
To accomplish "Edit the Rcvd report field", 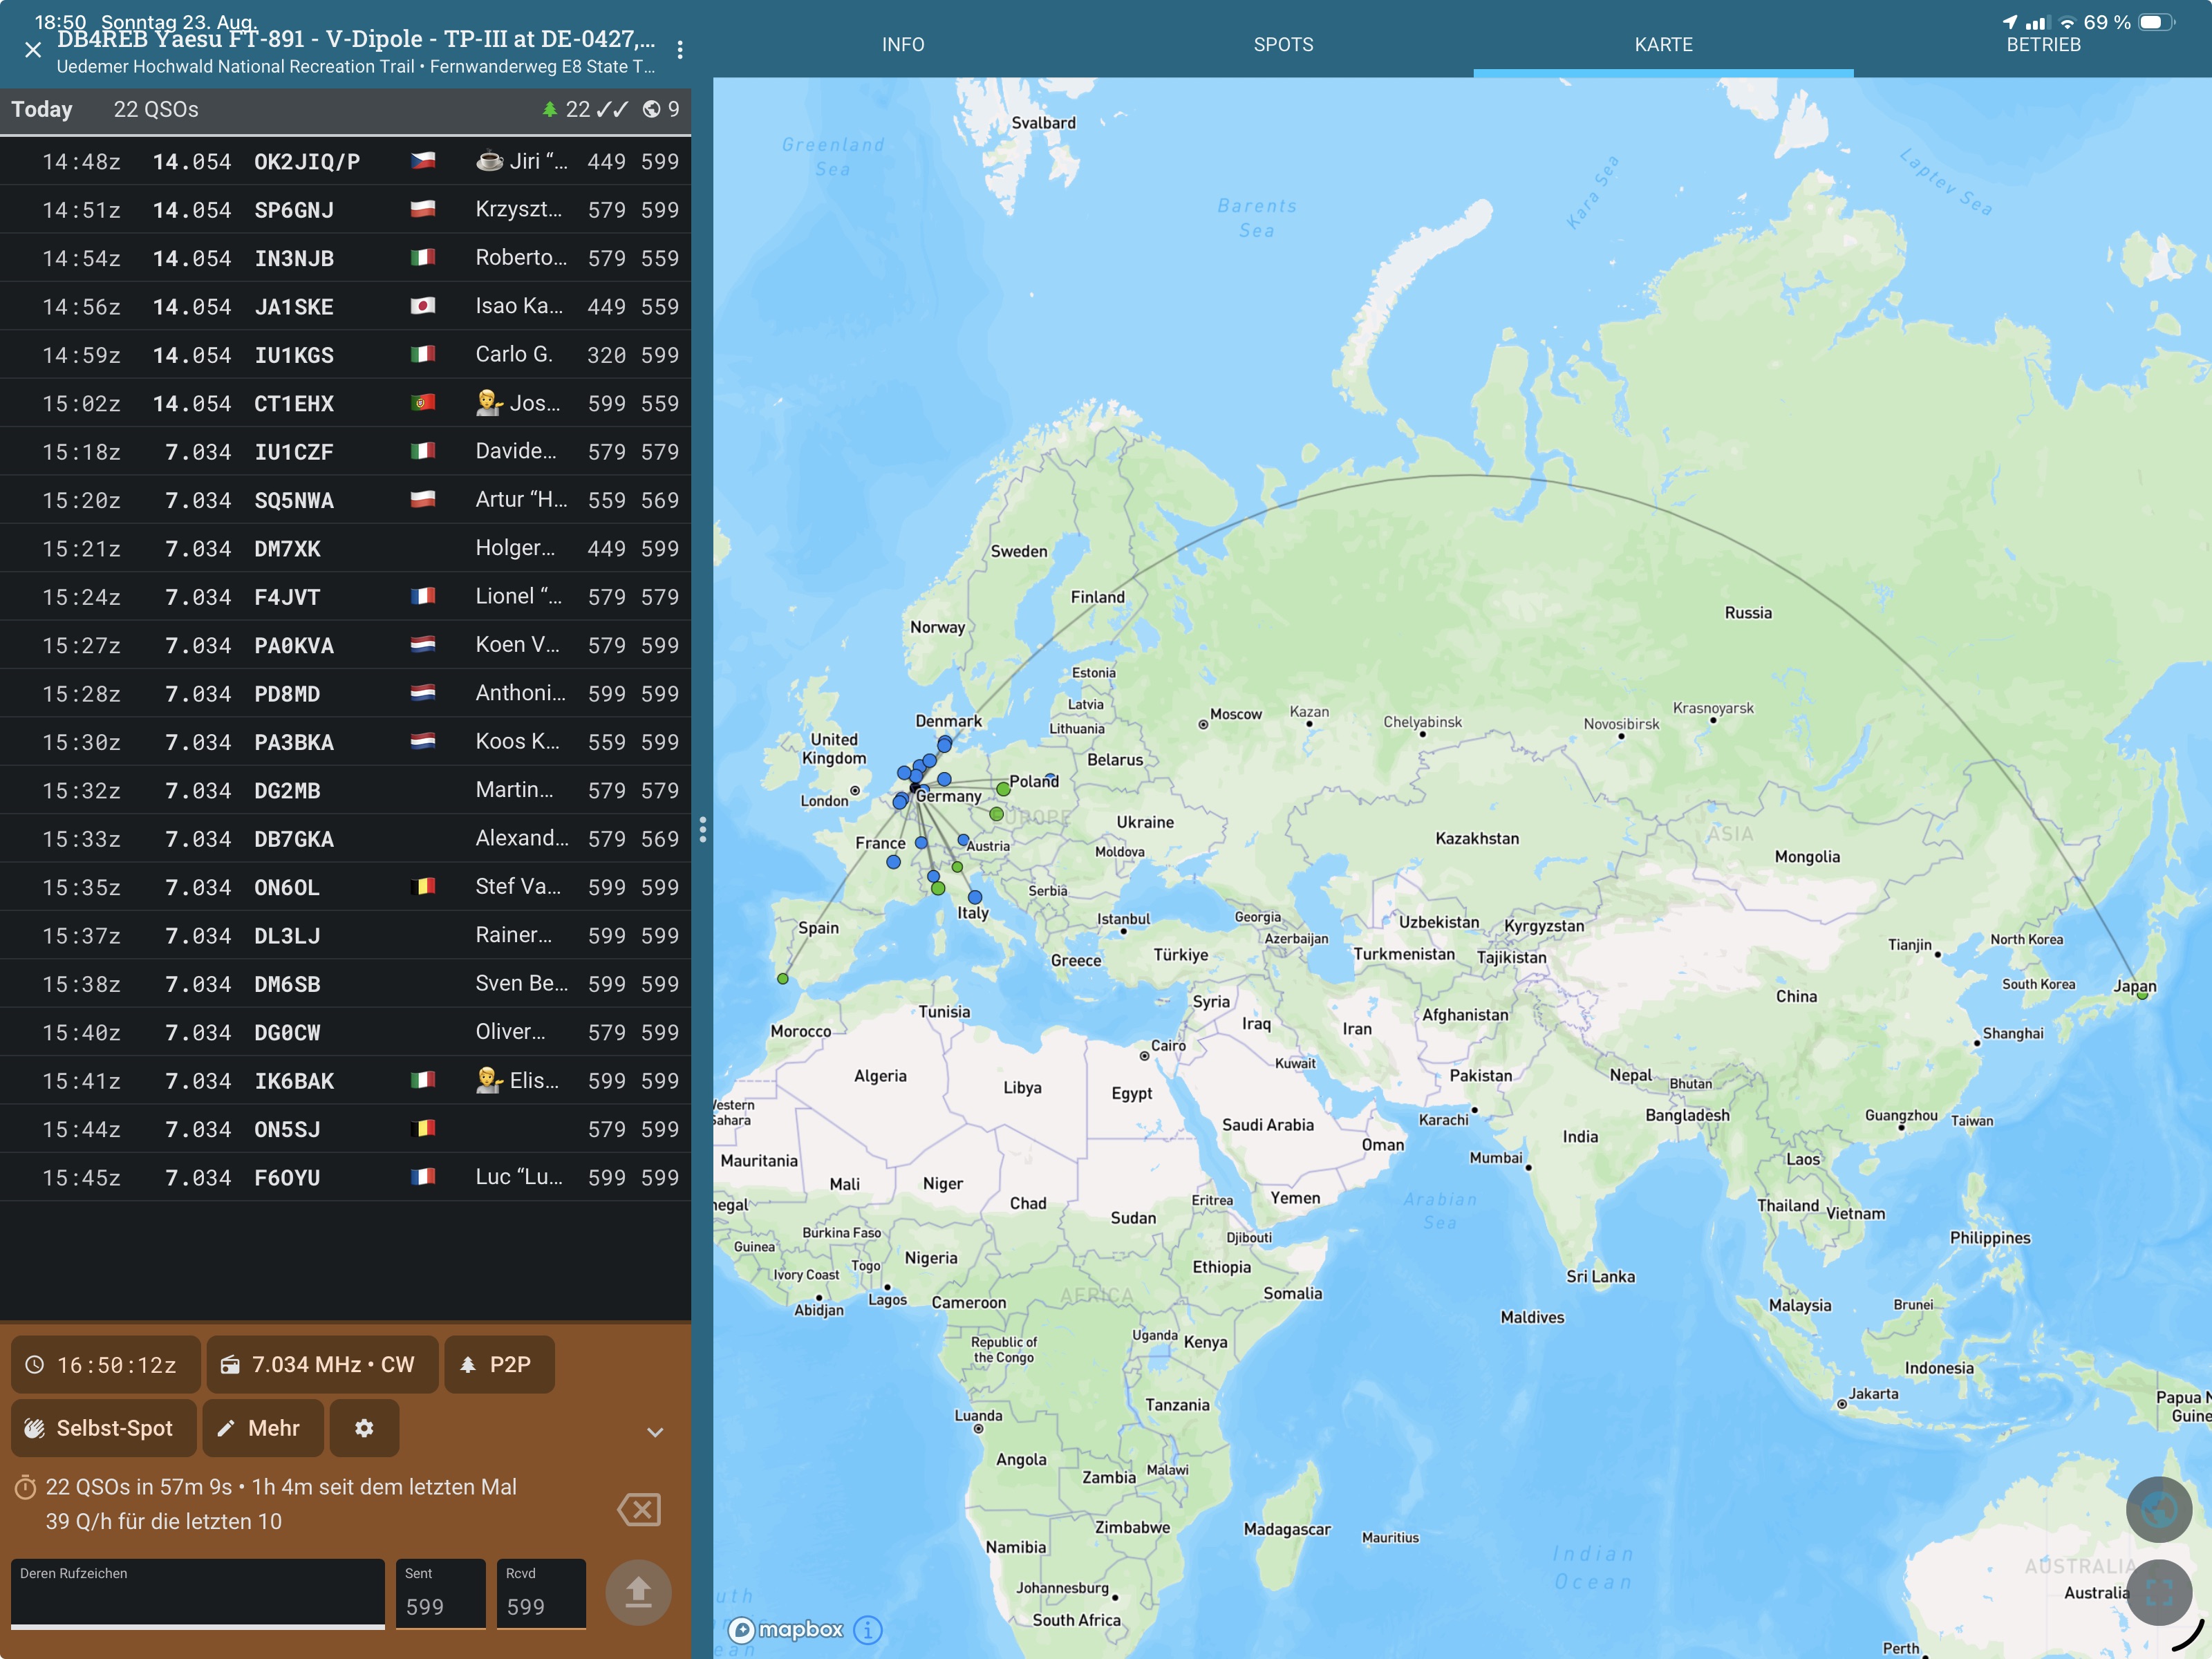I will [x=541, y=1594].
